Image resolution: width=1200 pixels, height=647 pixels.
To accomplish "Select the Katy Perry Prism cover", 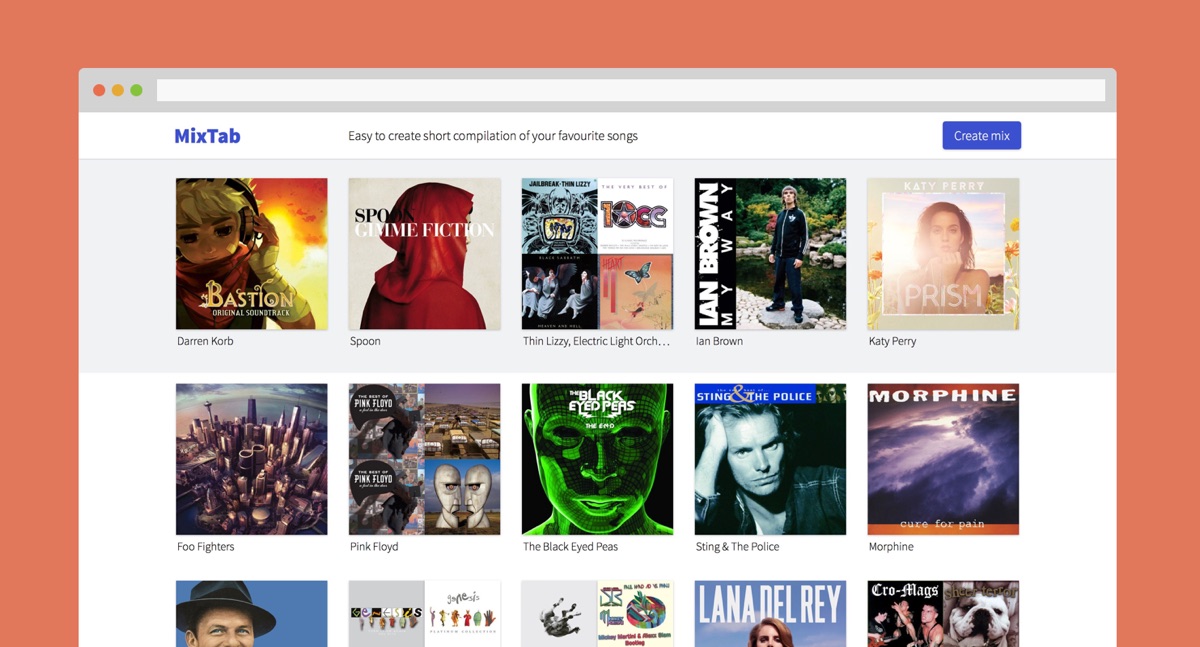I will pos(944,254).
